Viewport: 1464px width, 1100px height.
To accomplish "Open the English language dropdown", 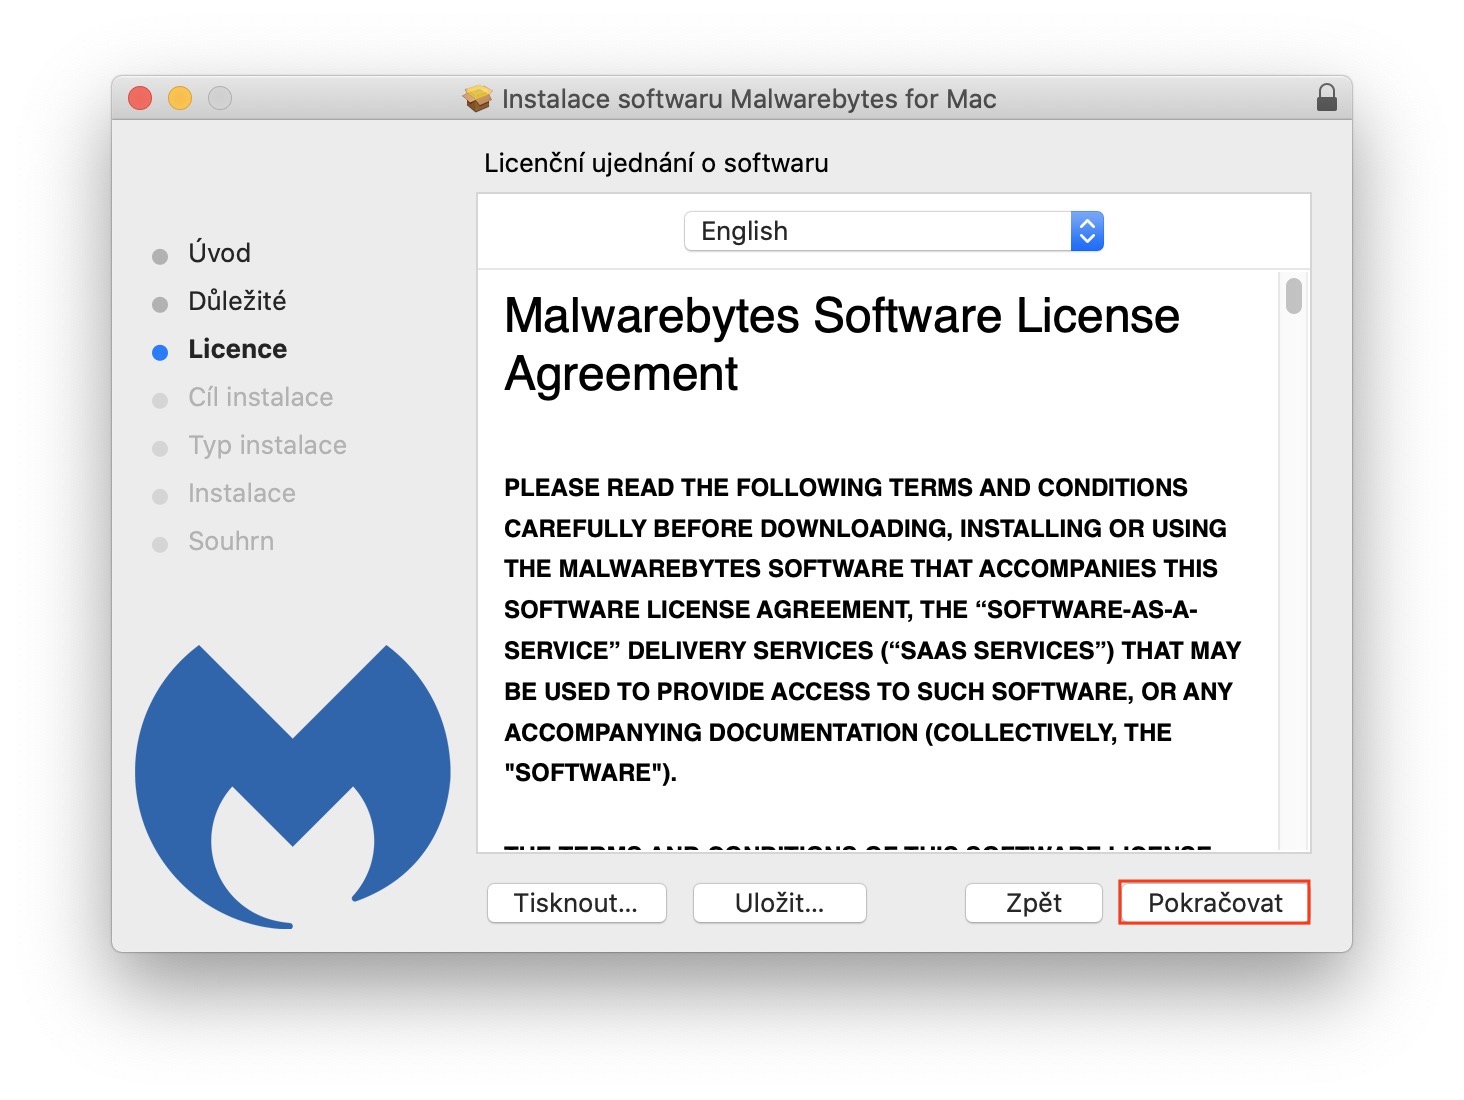I will pyautogui.click(x=893, y=231).
